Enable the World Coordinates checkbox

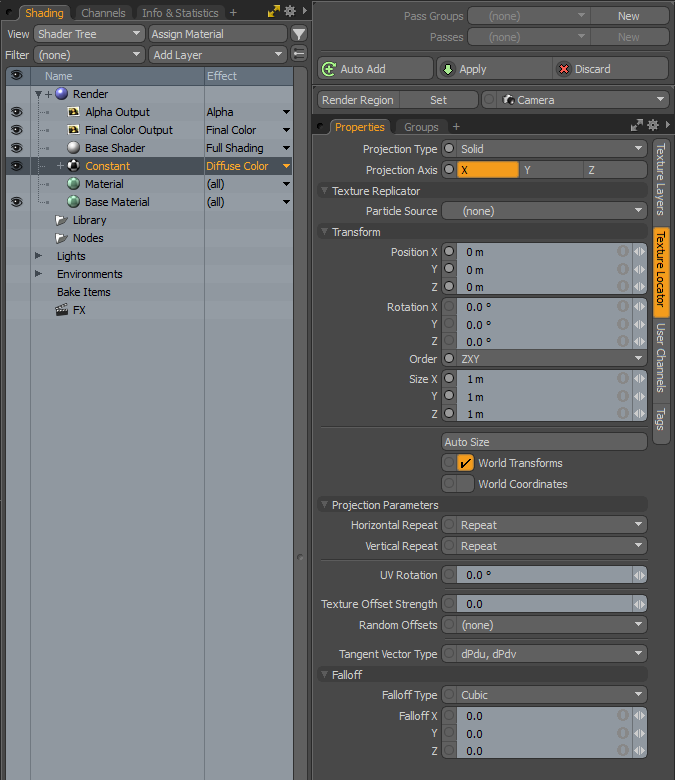tap(465, 484)
